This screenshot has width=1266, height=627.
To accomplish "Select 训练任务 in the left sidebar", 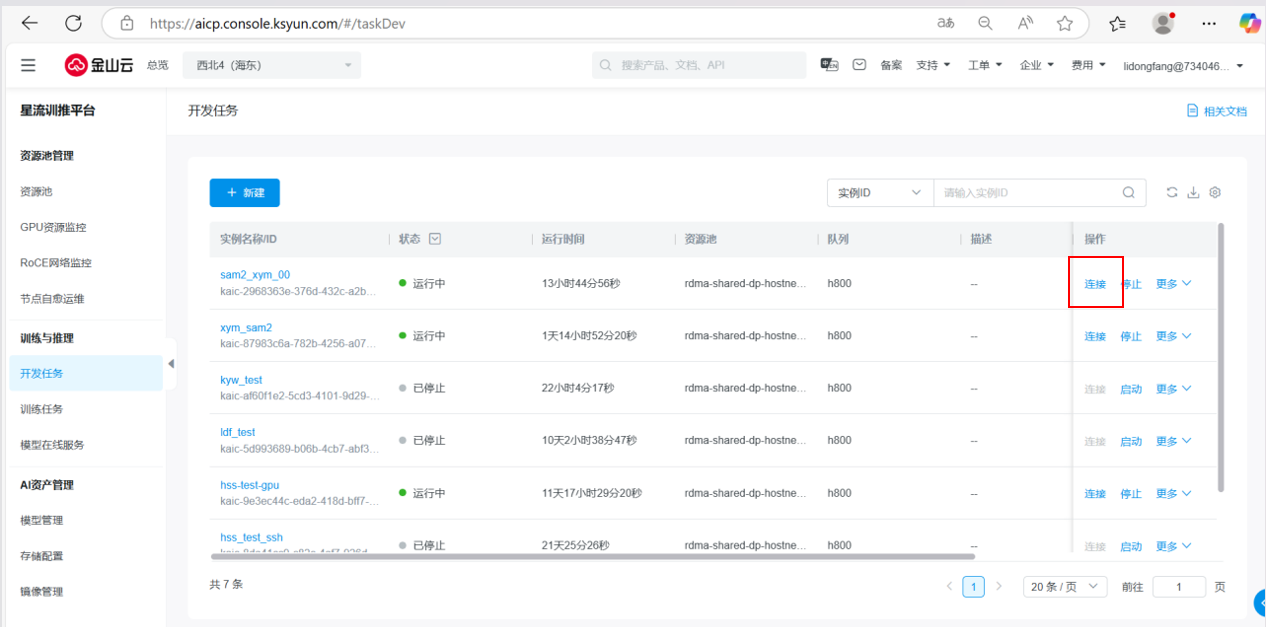I will coord(41,409).
